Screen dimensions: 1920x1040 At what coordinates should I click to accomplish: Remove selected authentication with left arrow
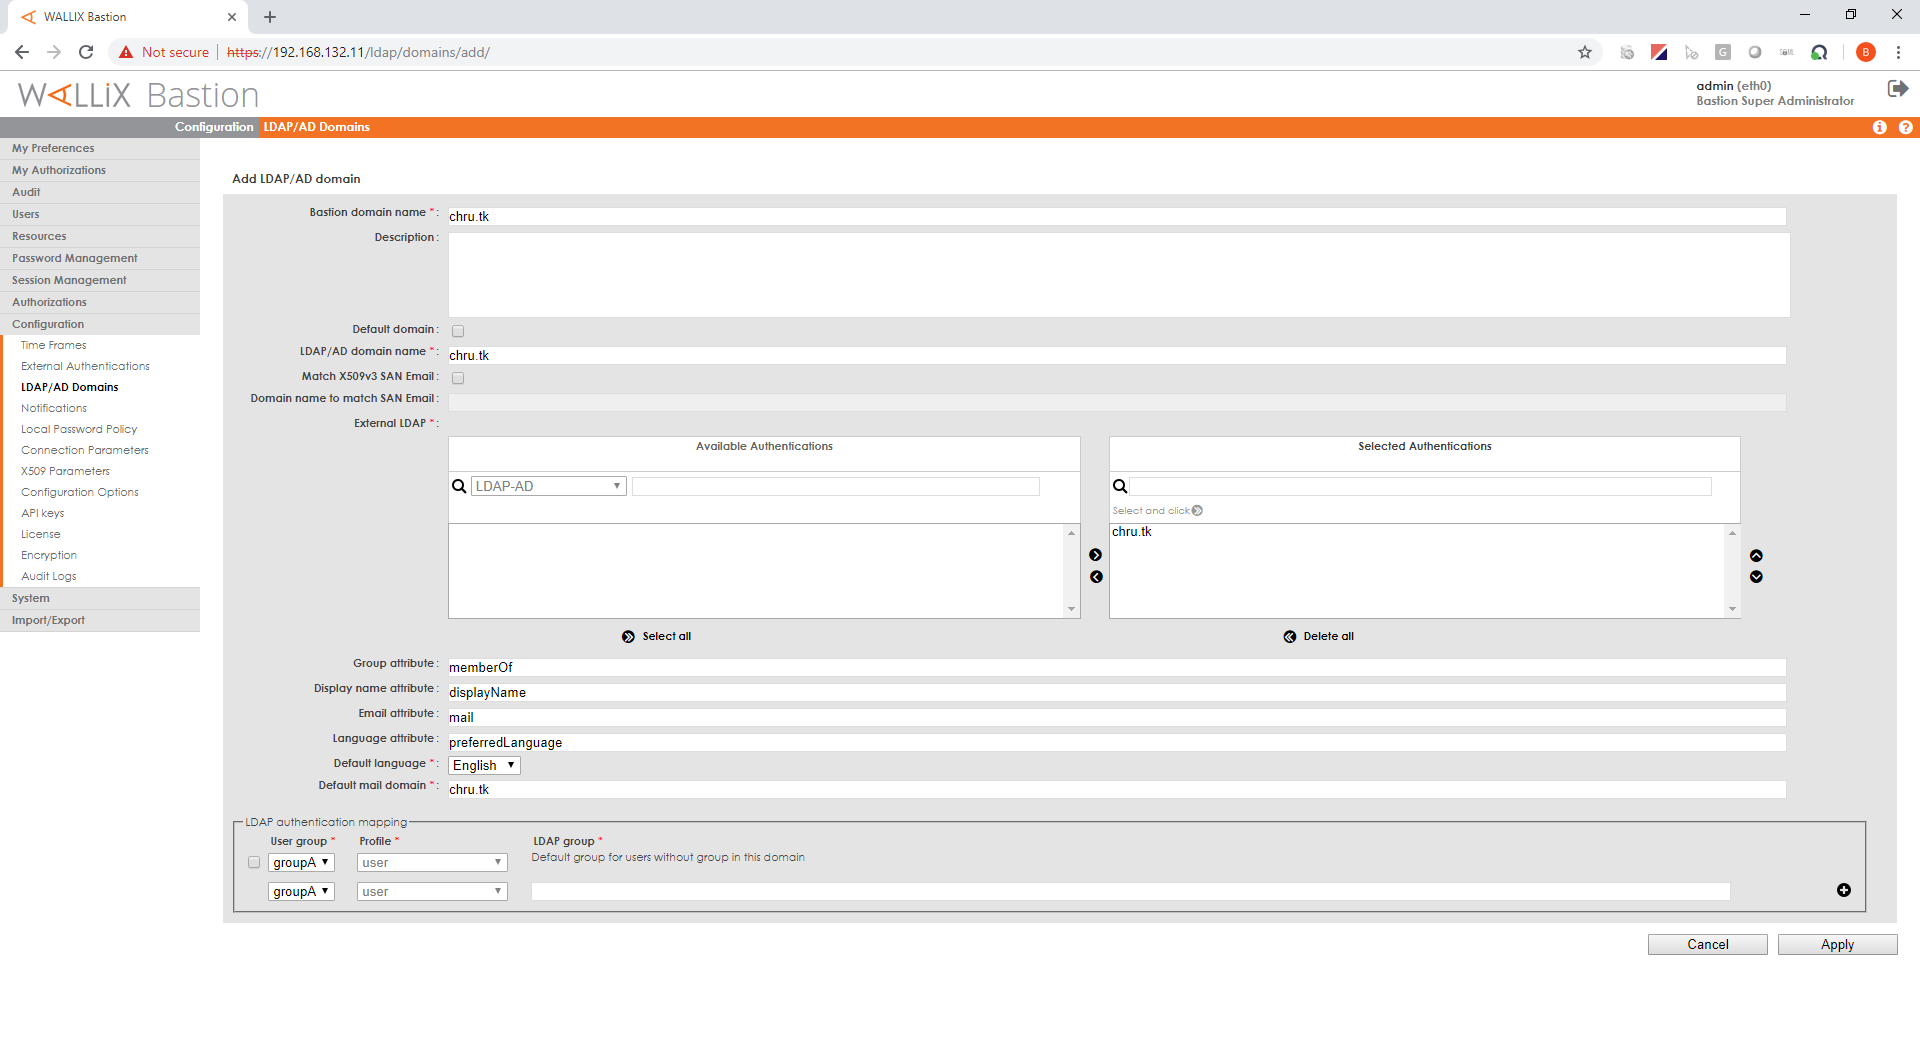pyautogui.click(x=1095, y=577)
